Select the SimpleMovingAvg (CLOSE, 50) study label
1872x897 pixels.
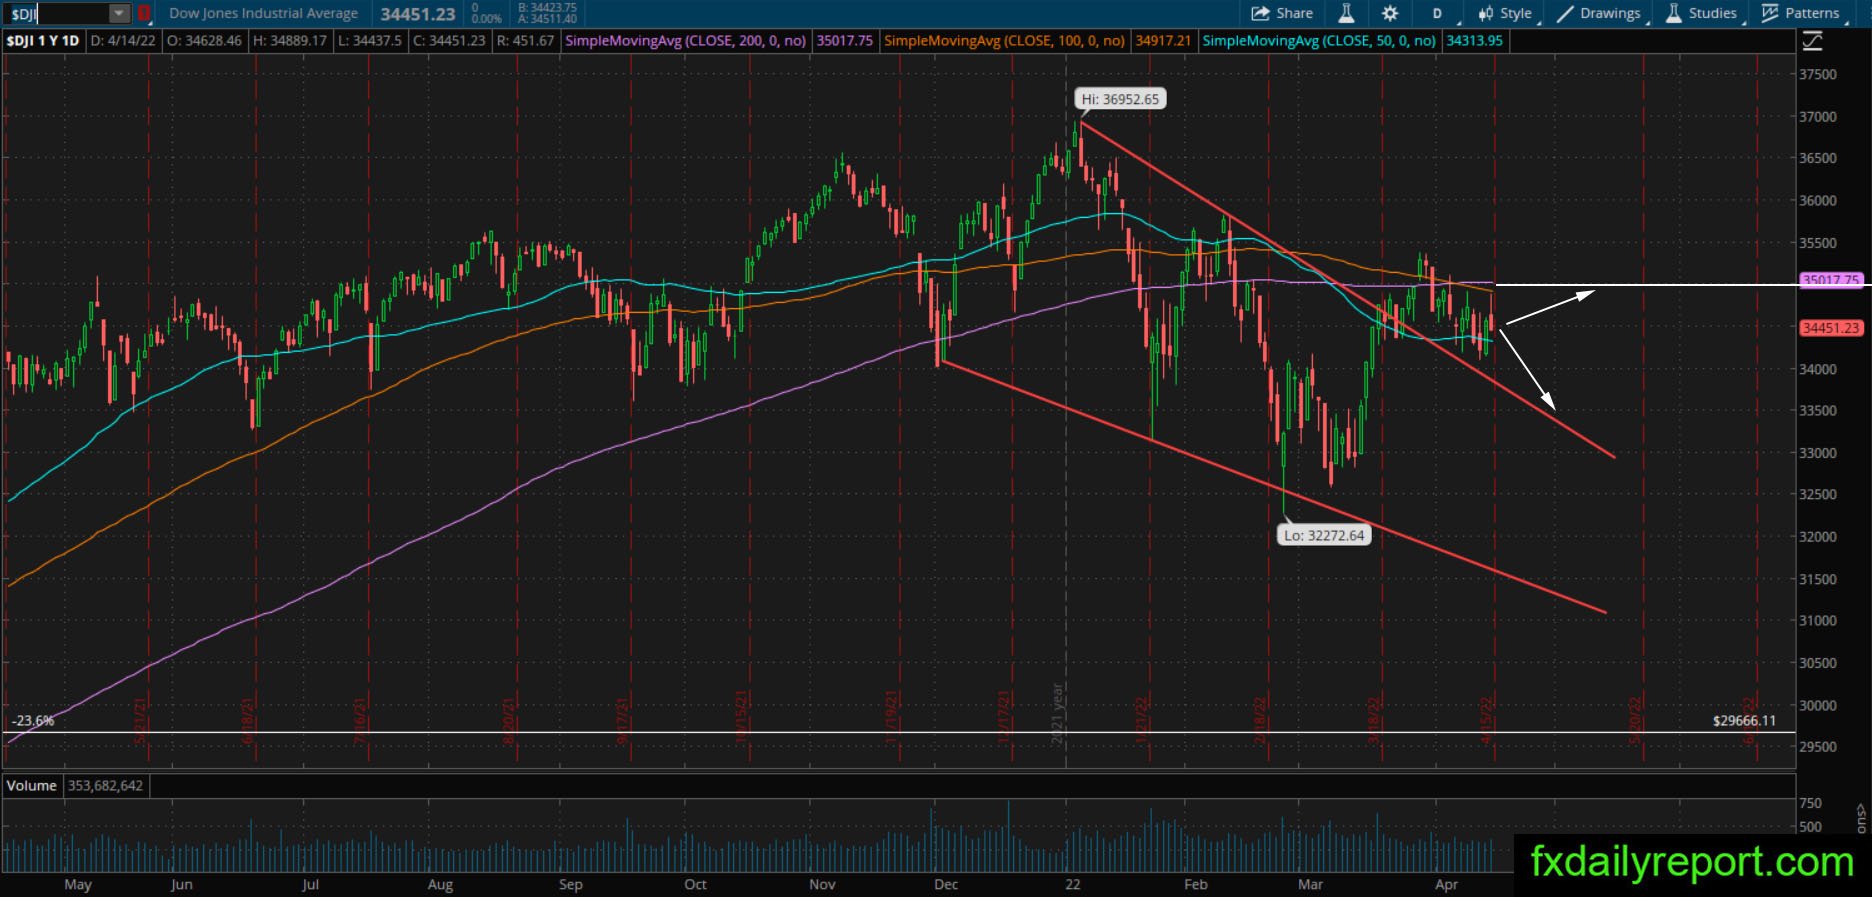coord(1319,41)
